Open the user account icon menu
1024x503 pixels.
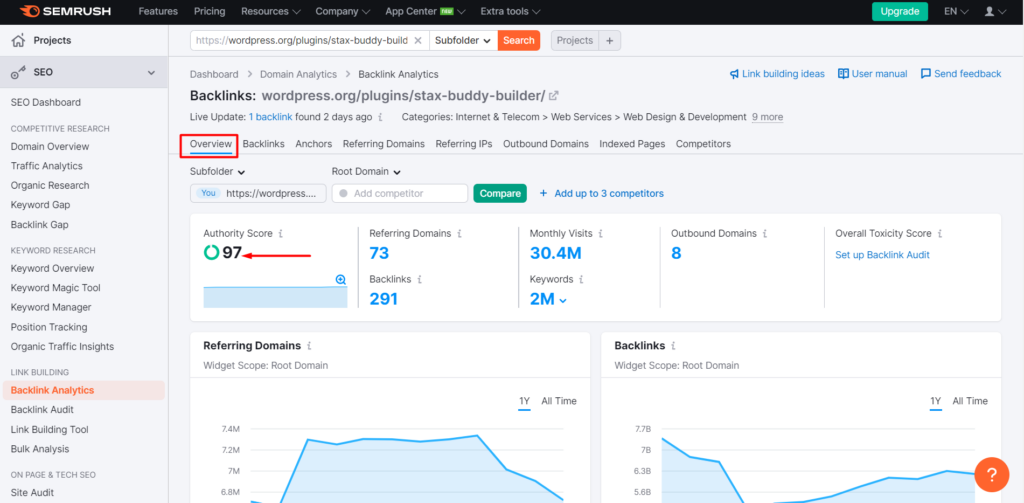995,11
